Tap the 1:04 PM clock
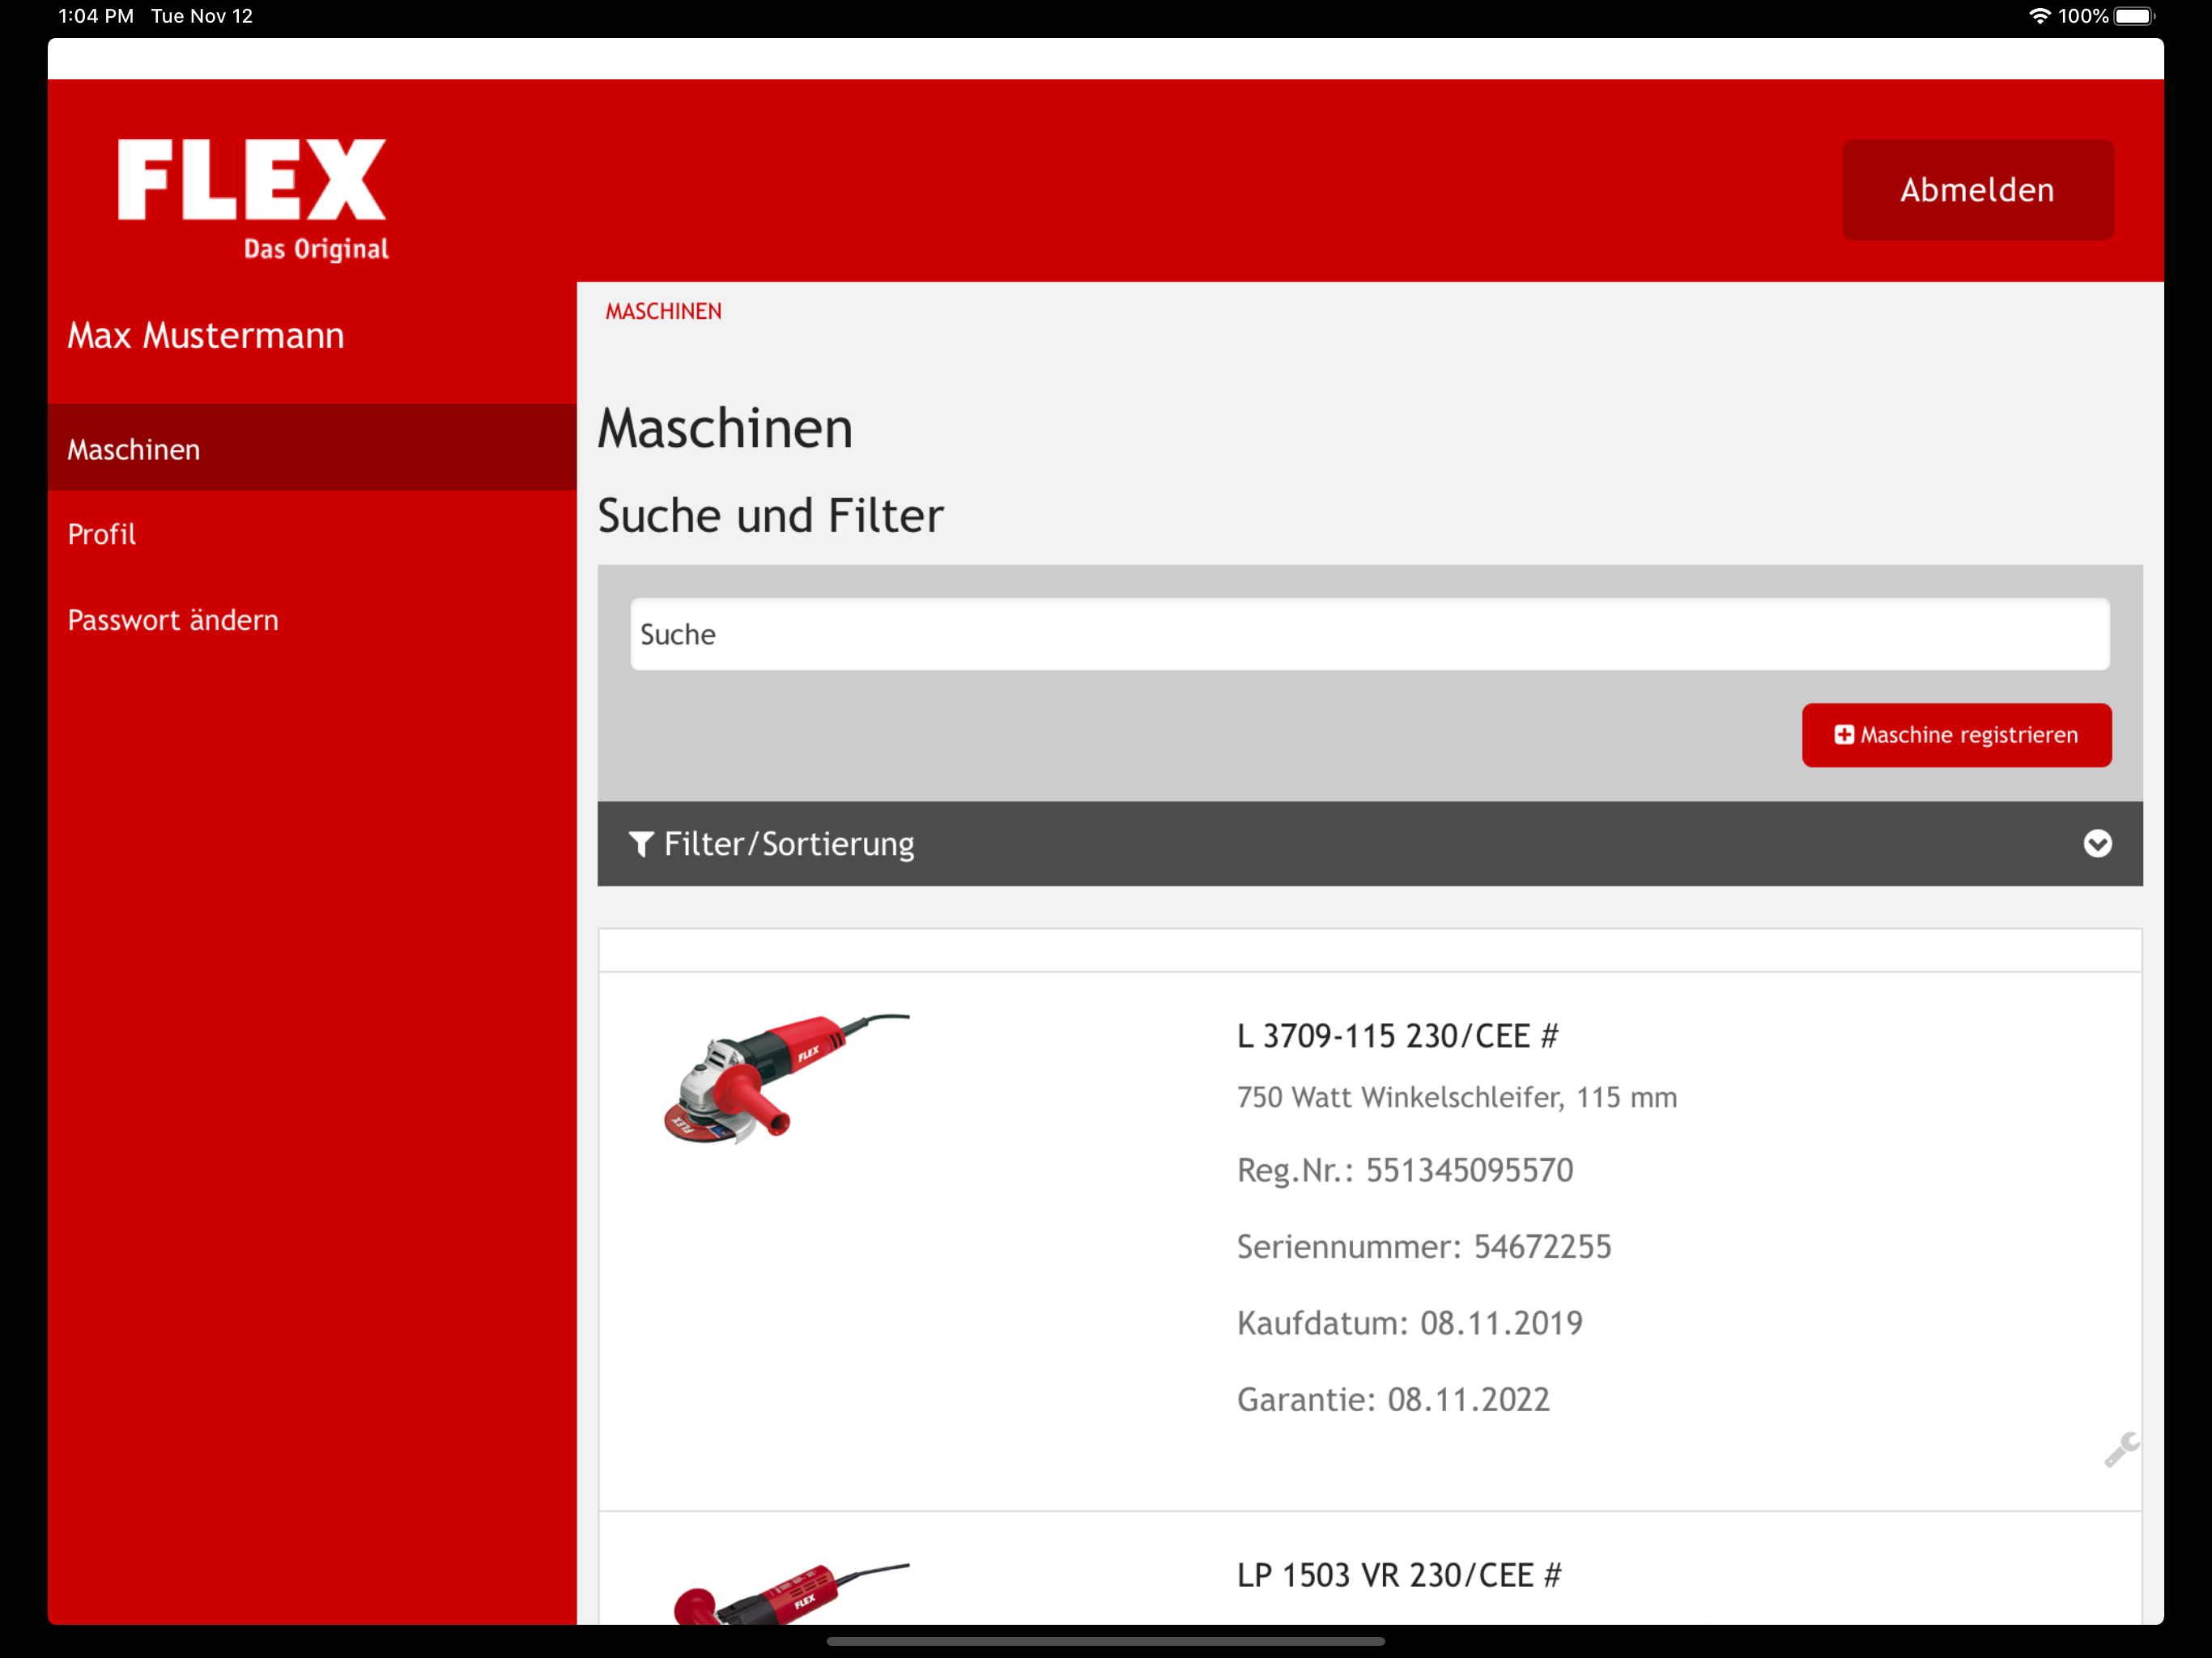Viewport: 2212px width, 1658px height. [x=96, y=16]
